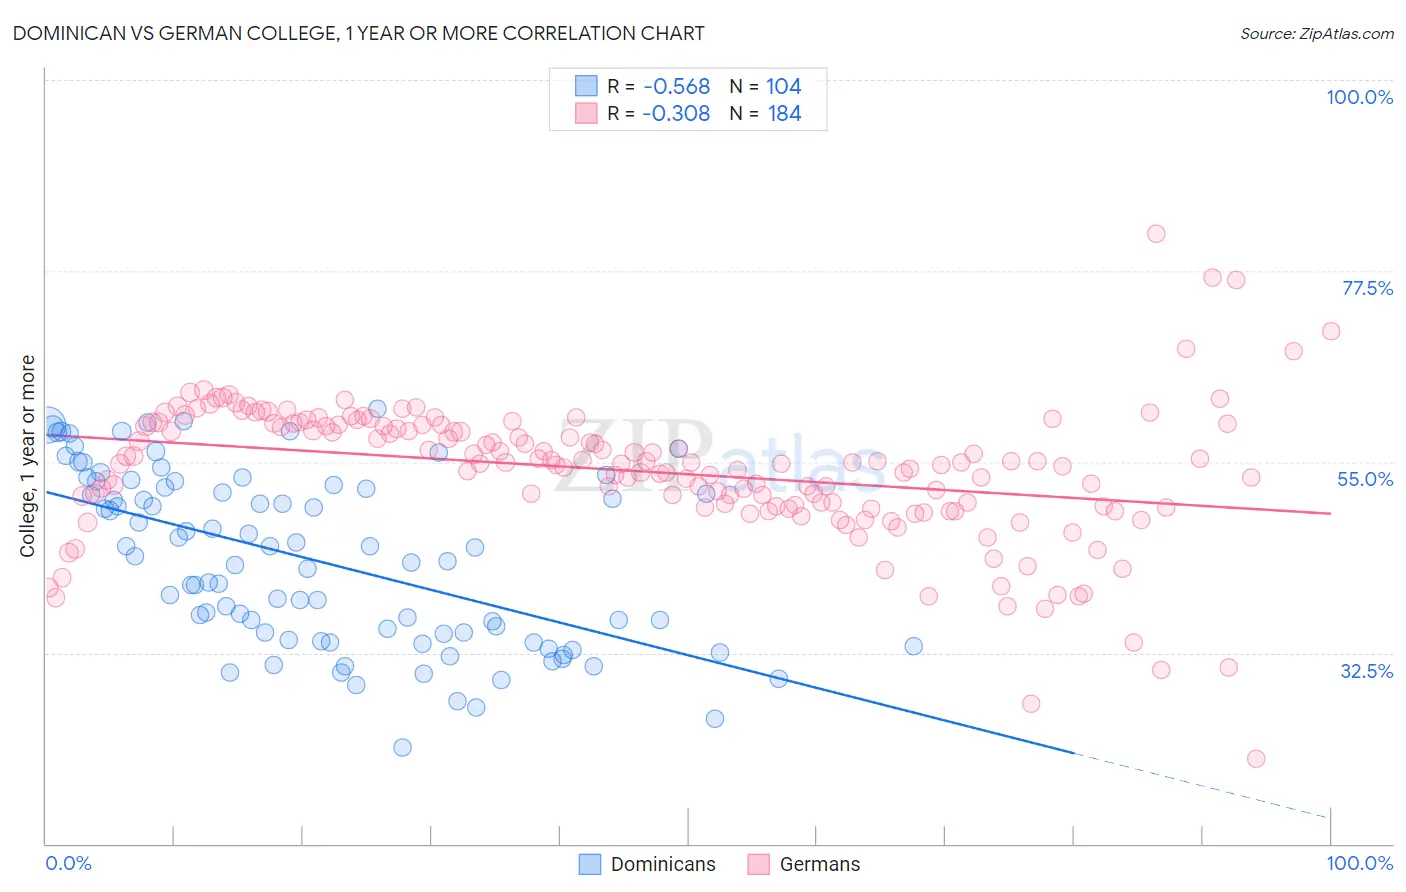Click the pink swatch beside R = -0.308
This screenshot has height=892, width=1406.
[x=586, y=113]
